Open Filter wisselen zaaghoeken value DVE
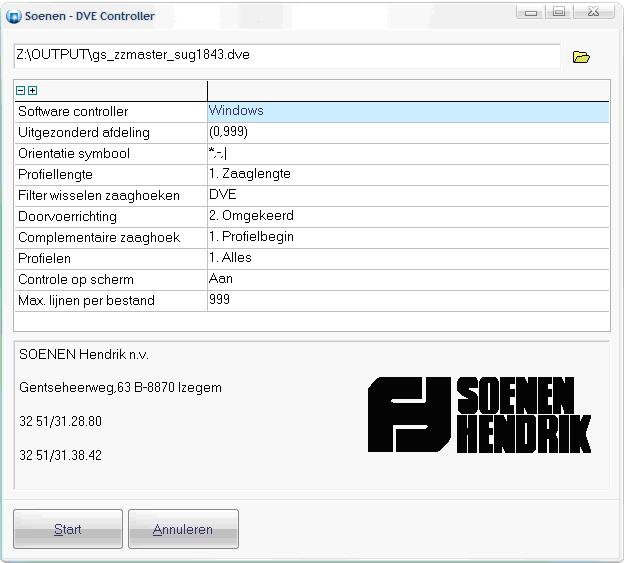 [x=408, y=196]
